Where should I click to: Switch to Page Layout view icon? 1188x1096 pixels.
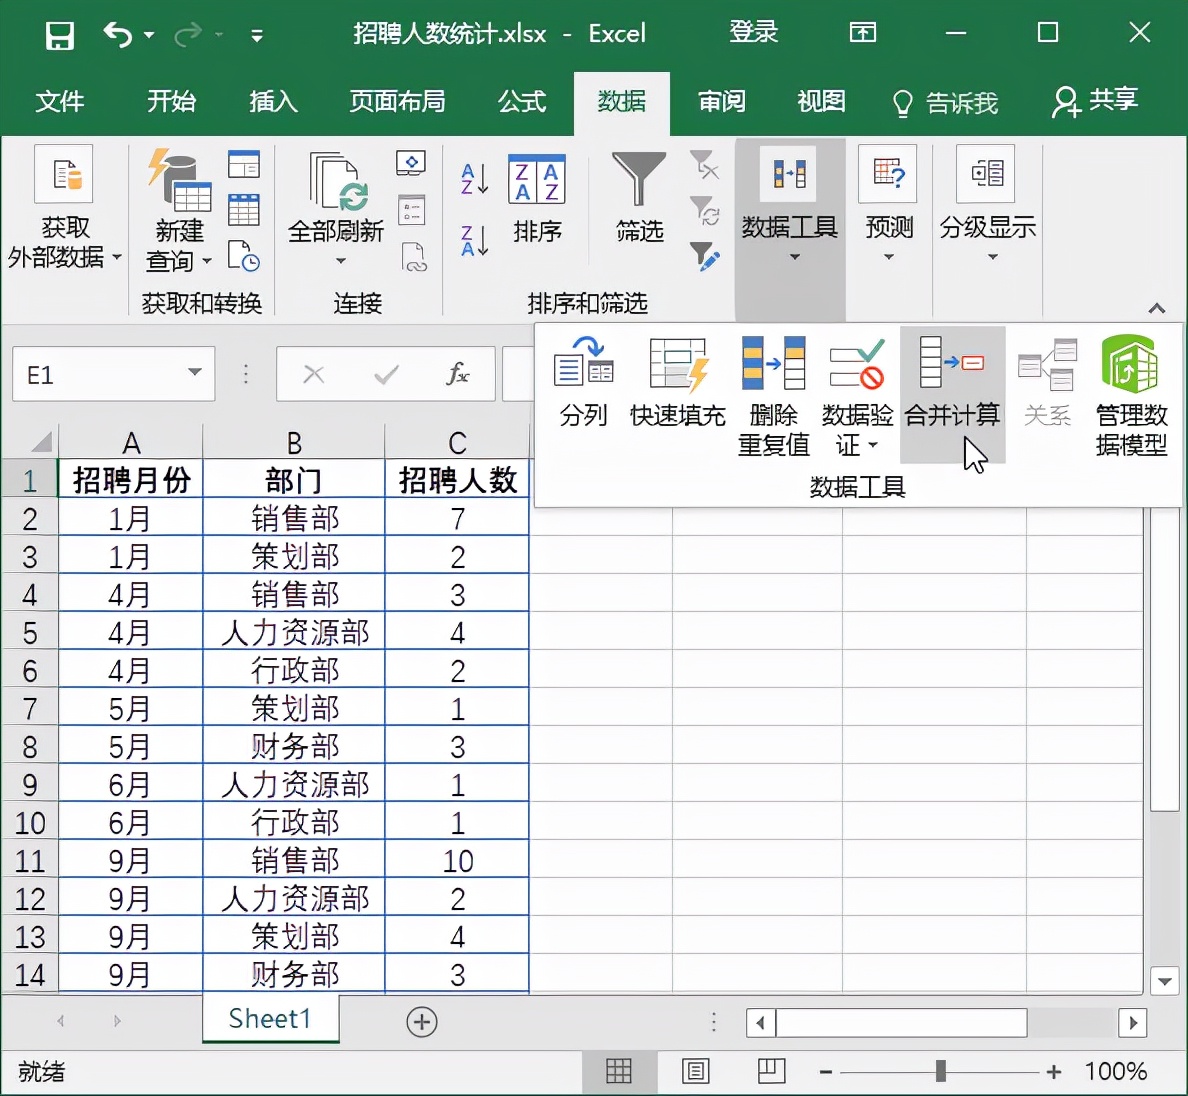[x=695, y=1071]
